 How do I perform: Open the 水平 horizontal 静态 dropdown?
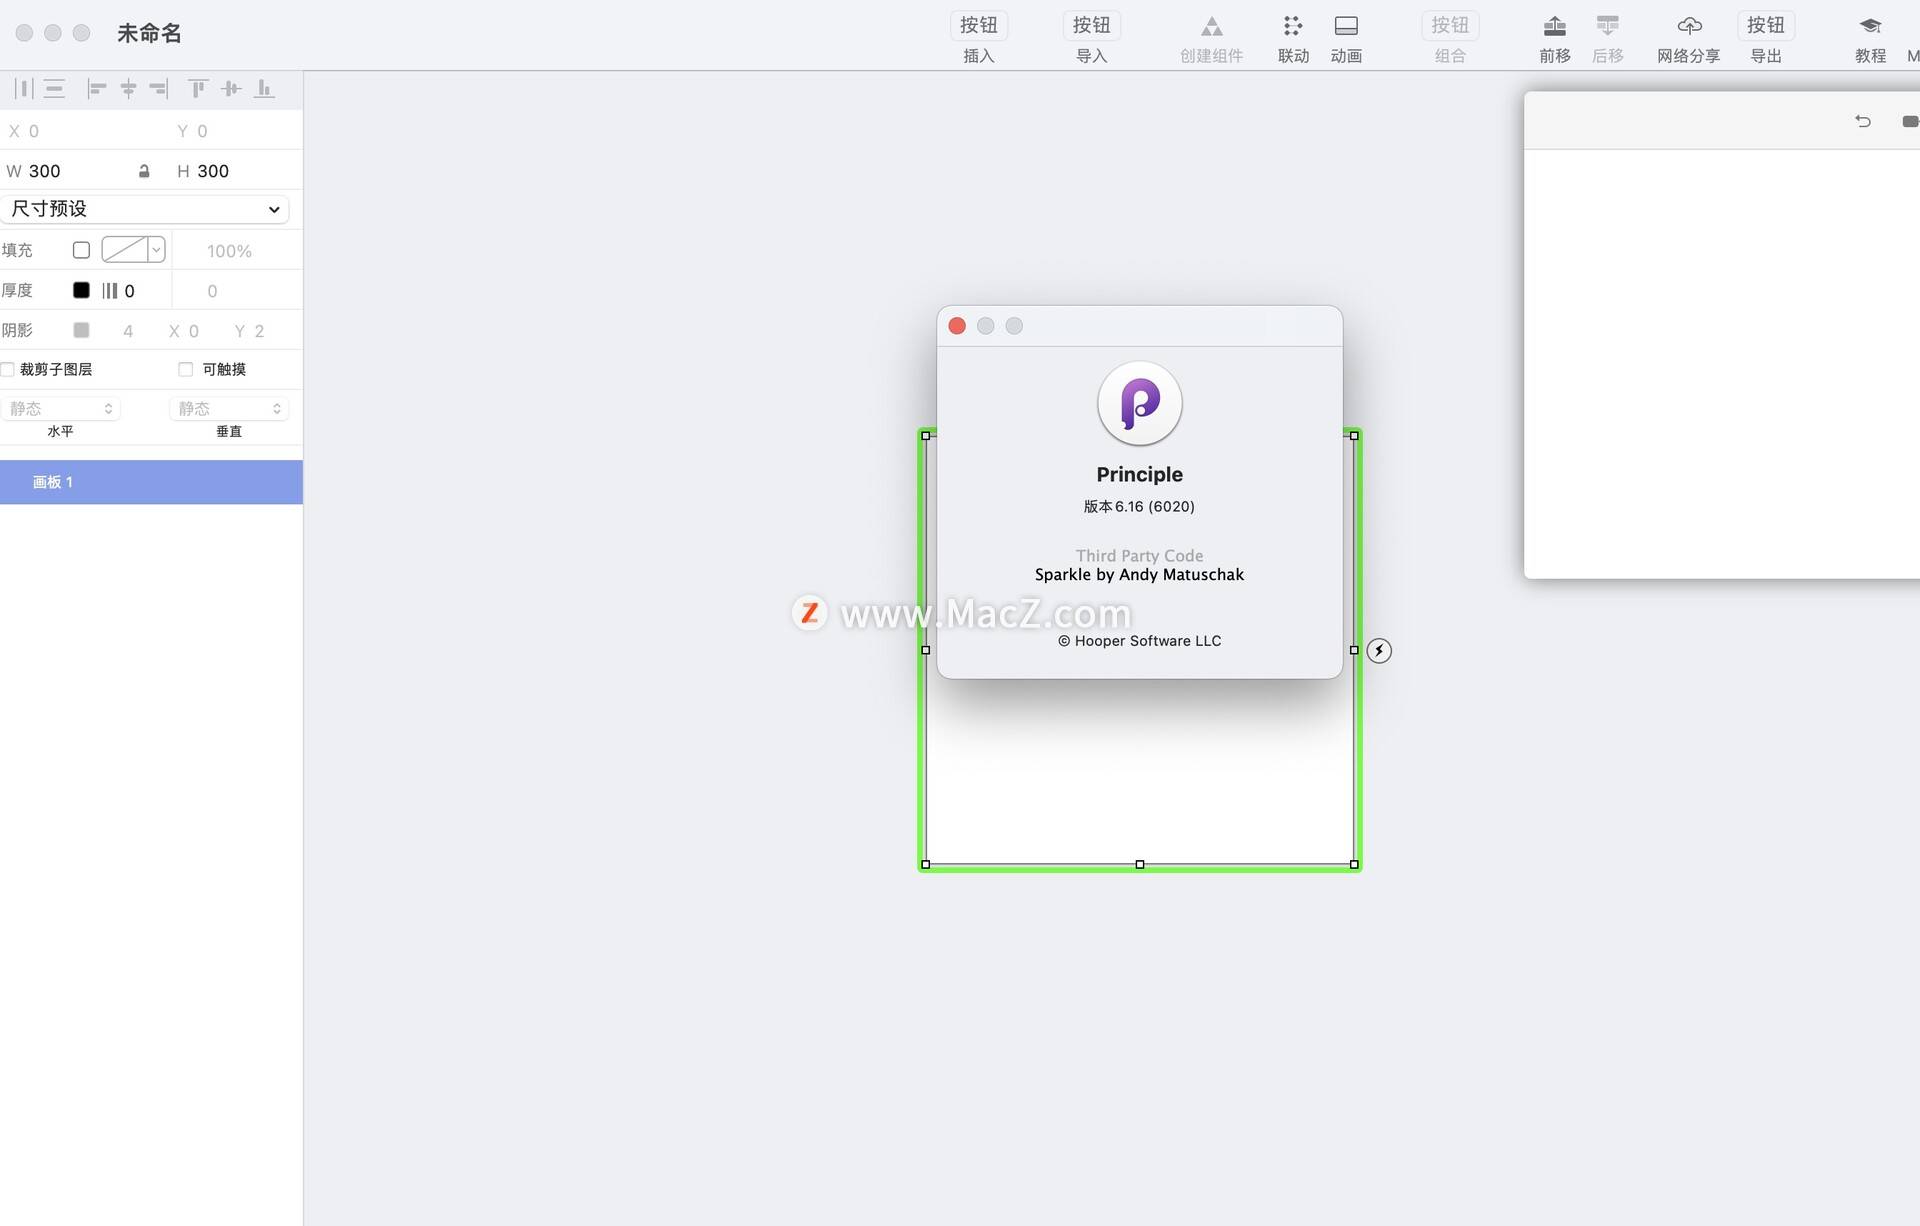tap(61, 409)
